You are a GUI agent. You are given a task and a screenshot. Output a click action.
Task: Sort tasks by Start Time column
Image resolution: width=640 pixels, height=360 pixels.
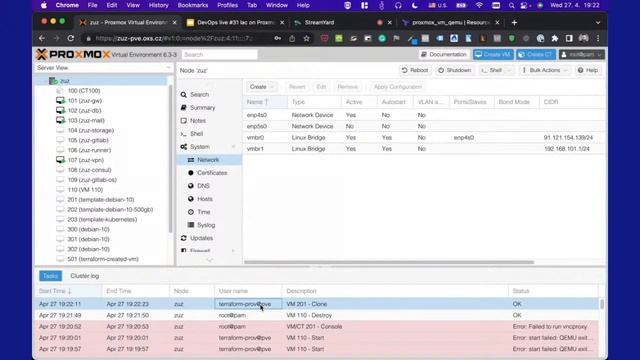pos(68,291)
